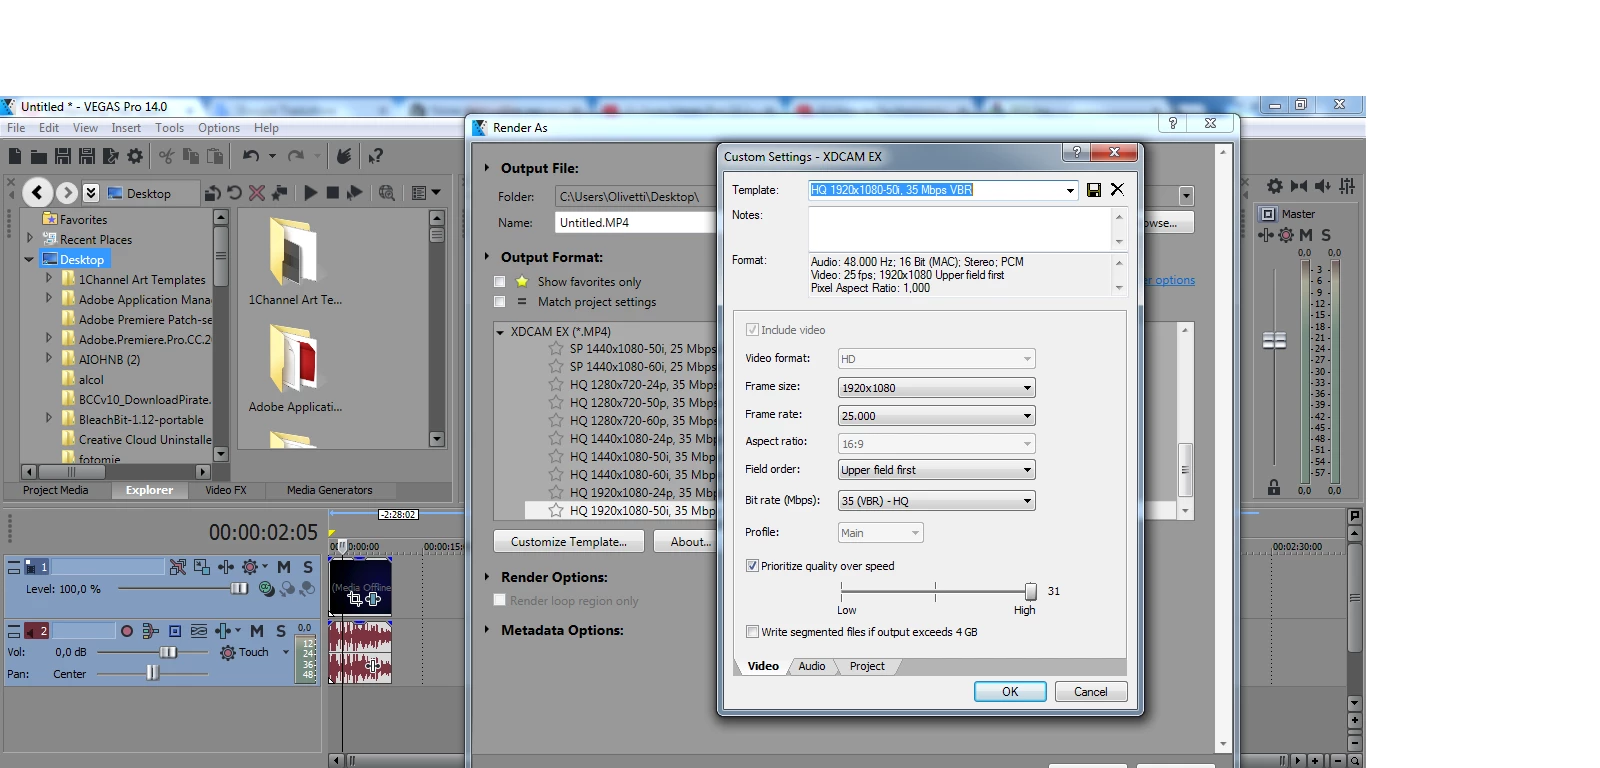Toggle Prioritize quality over speed checkbox
The height and width of the screenshot is (768, 1600).
(752, 566)
